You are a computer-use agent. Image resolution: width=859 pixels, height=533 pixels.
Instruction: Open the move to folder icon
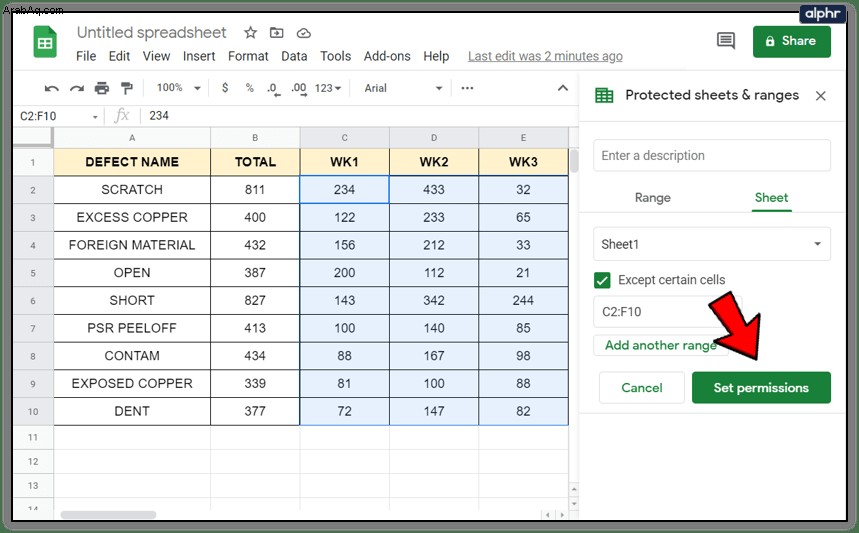tap(277, 33)
